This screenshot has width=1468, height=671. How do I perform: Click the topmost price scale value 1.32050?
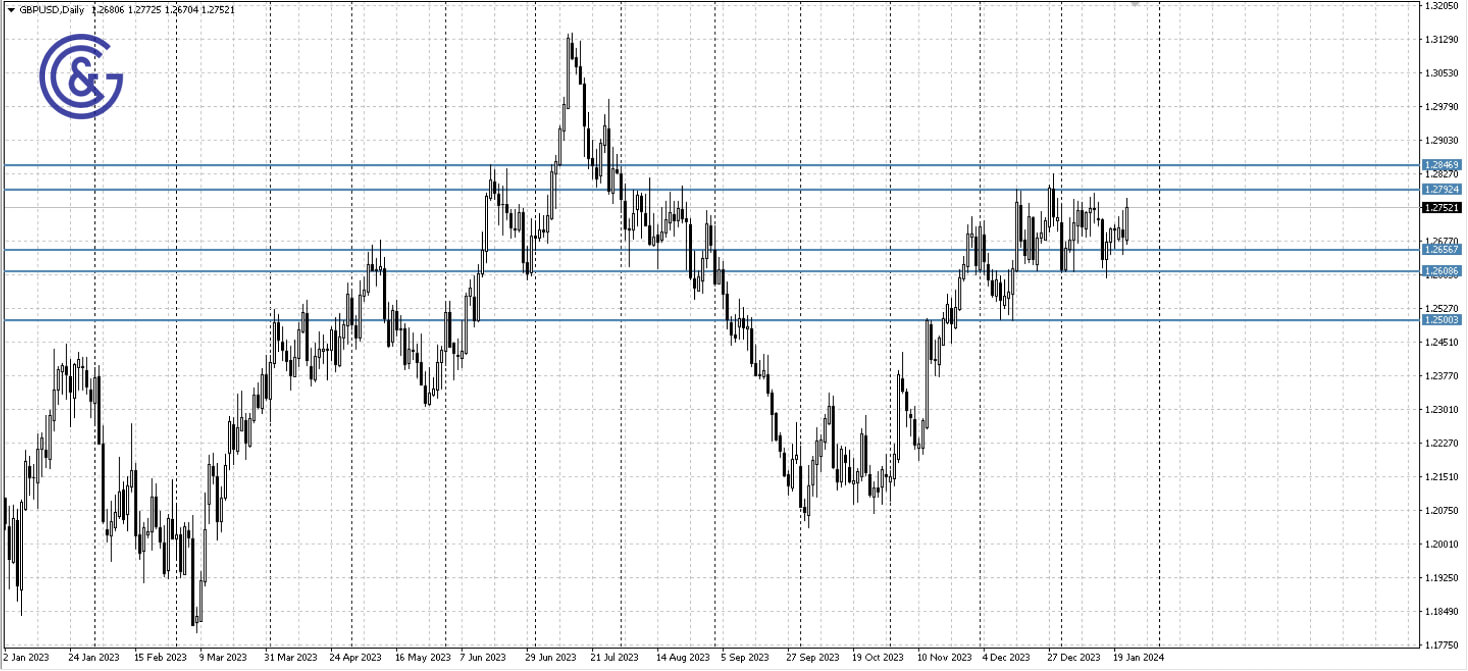pyautogui.click(x=1440, y=6)
